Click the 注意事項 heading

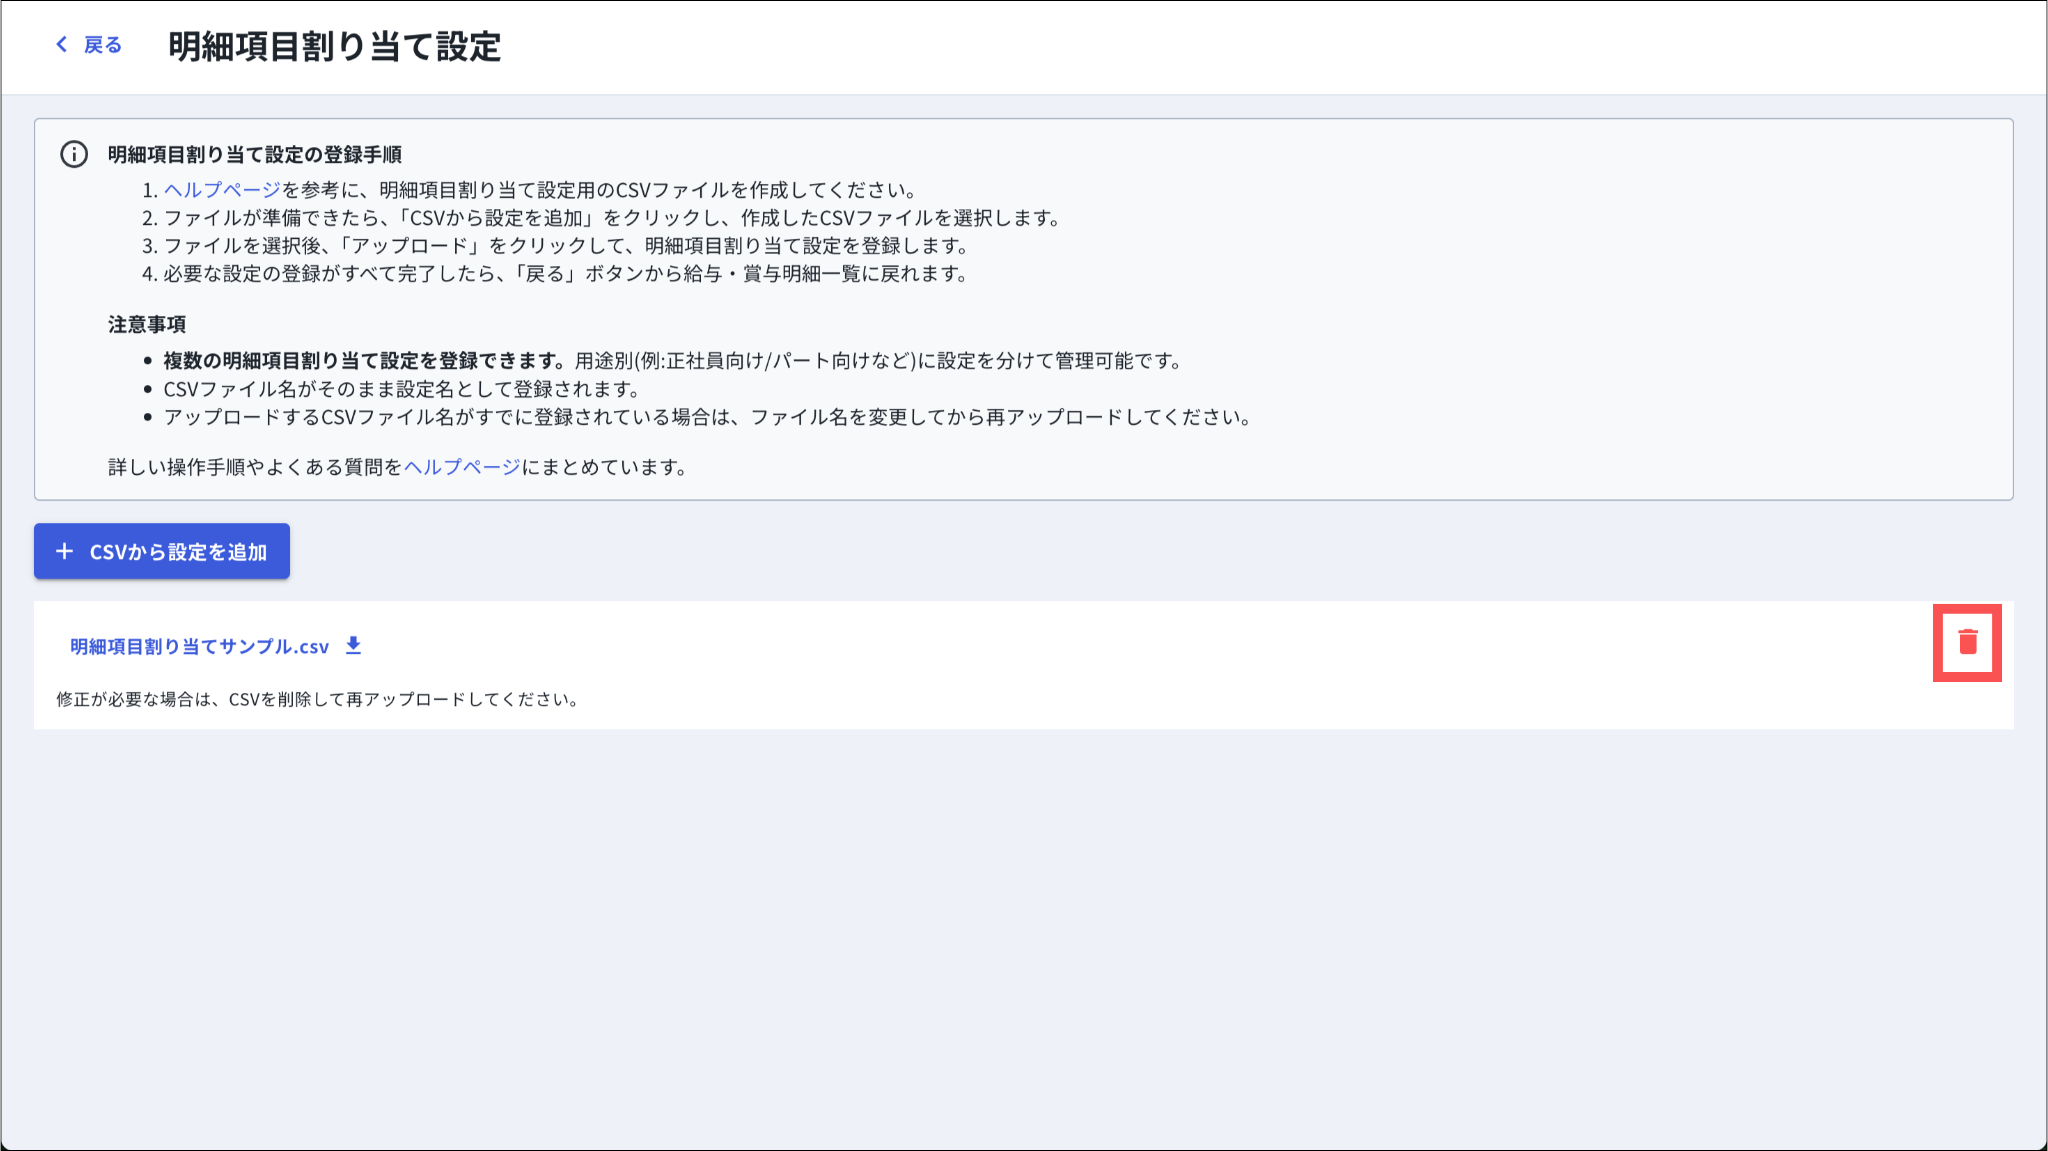147,324
